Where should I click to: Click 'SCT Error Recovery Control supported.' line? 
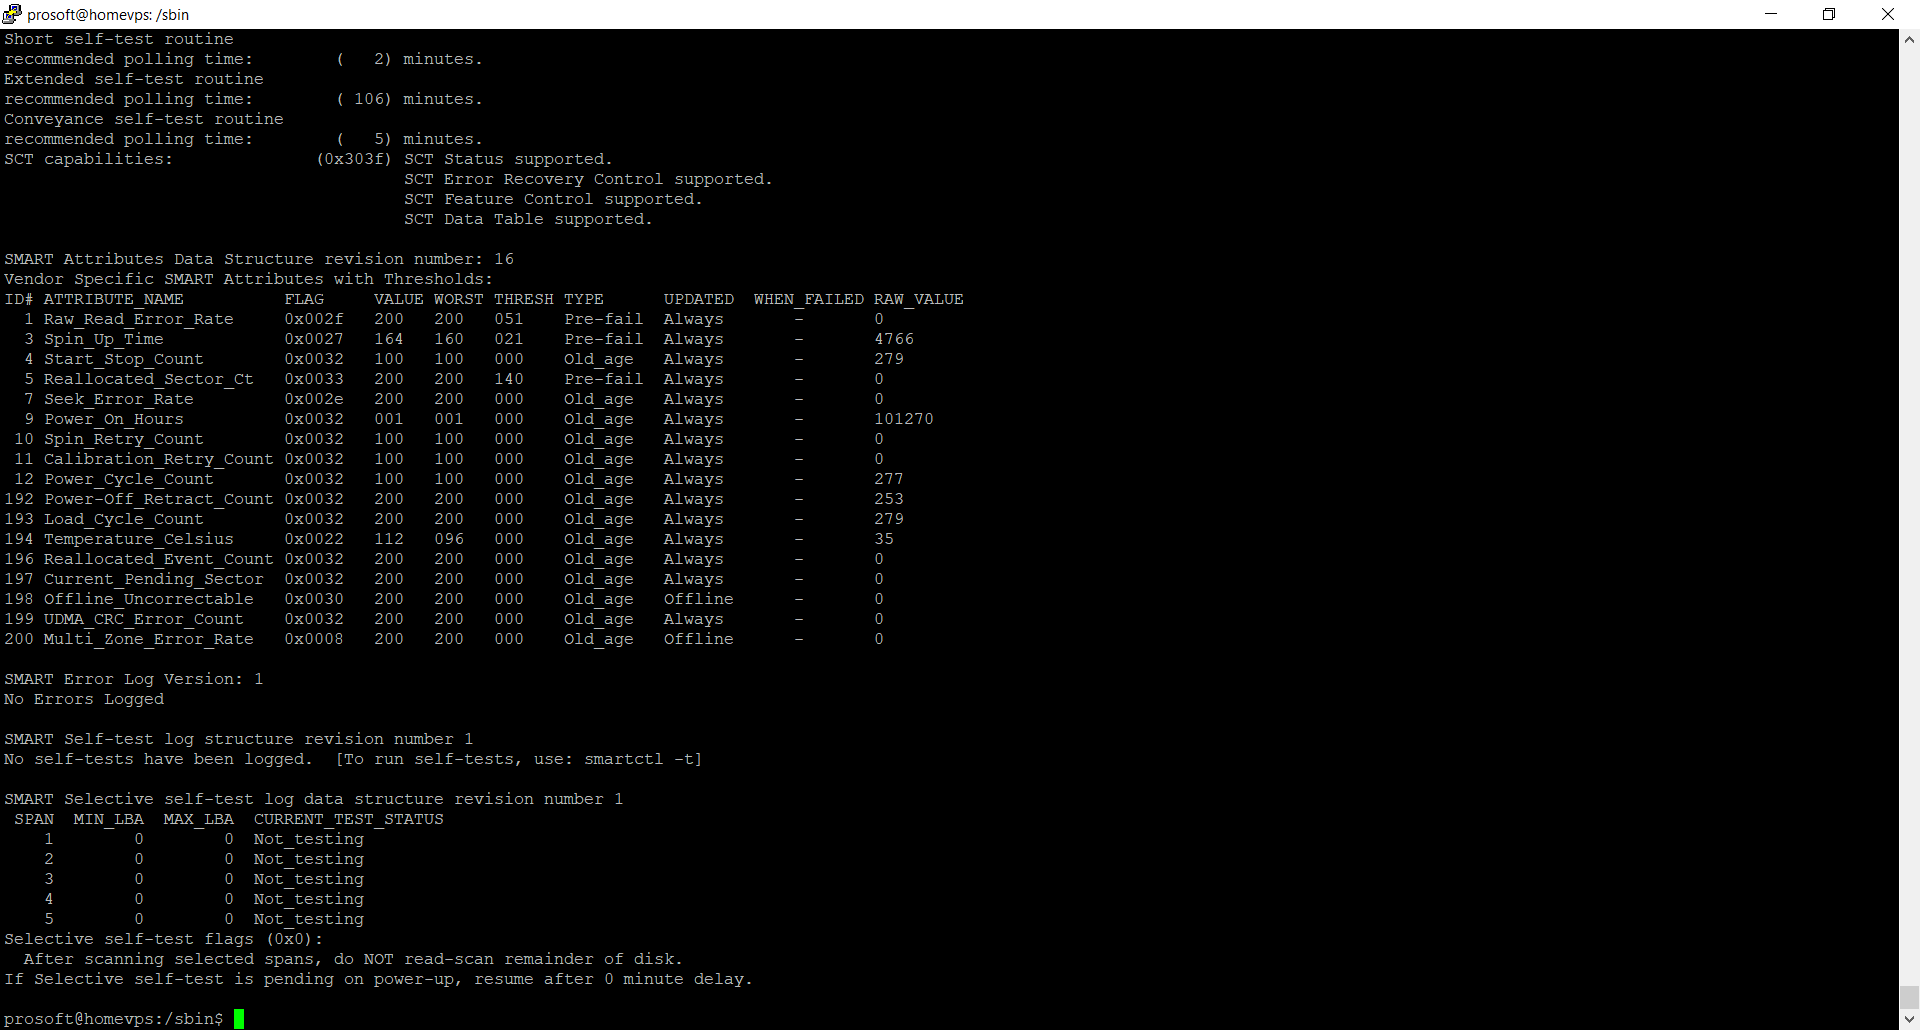(x=588, y=179)
